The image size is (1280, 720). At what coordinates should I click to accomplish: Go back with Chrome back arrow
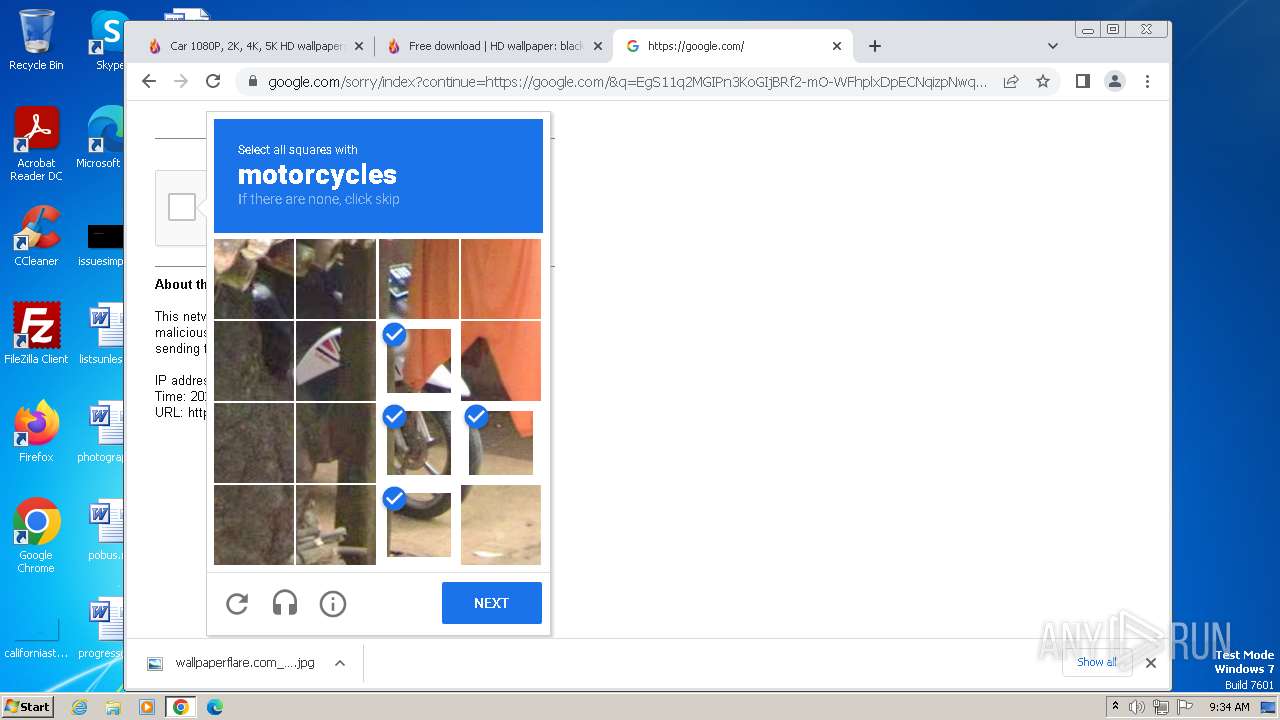pyautogui.click(x=149, y=82)
